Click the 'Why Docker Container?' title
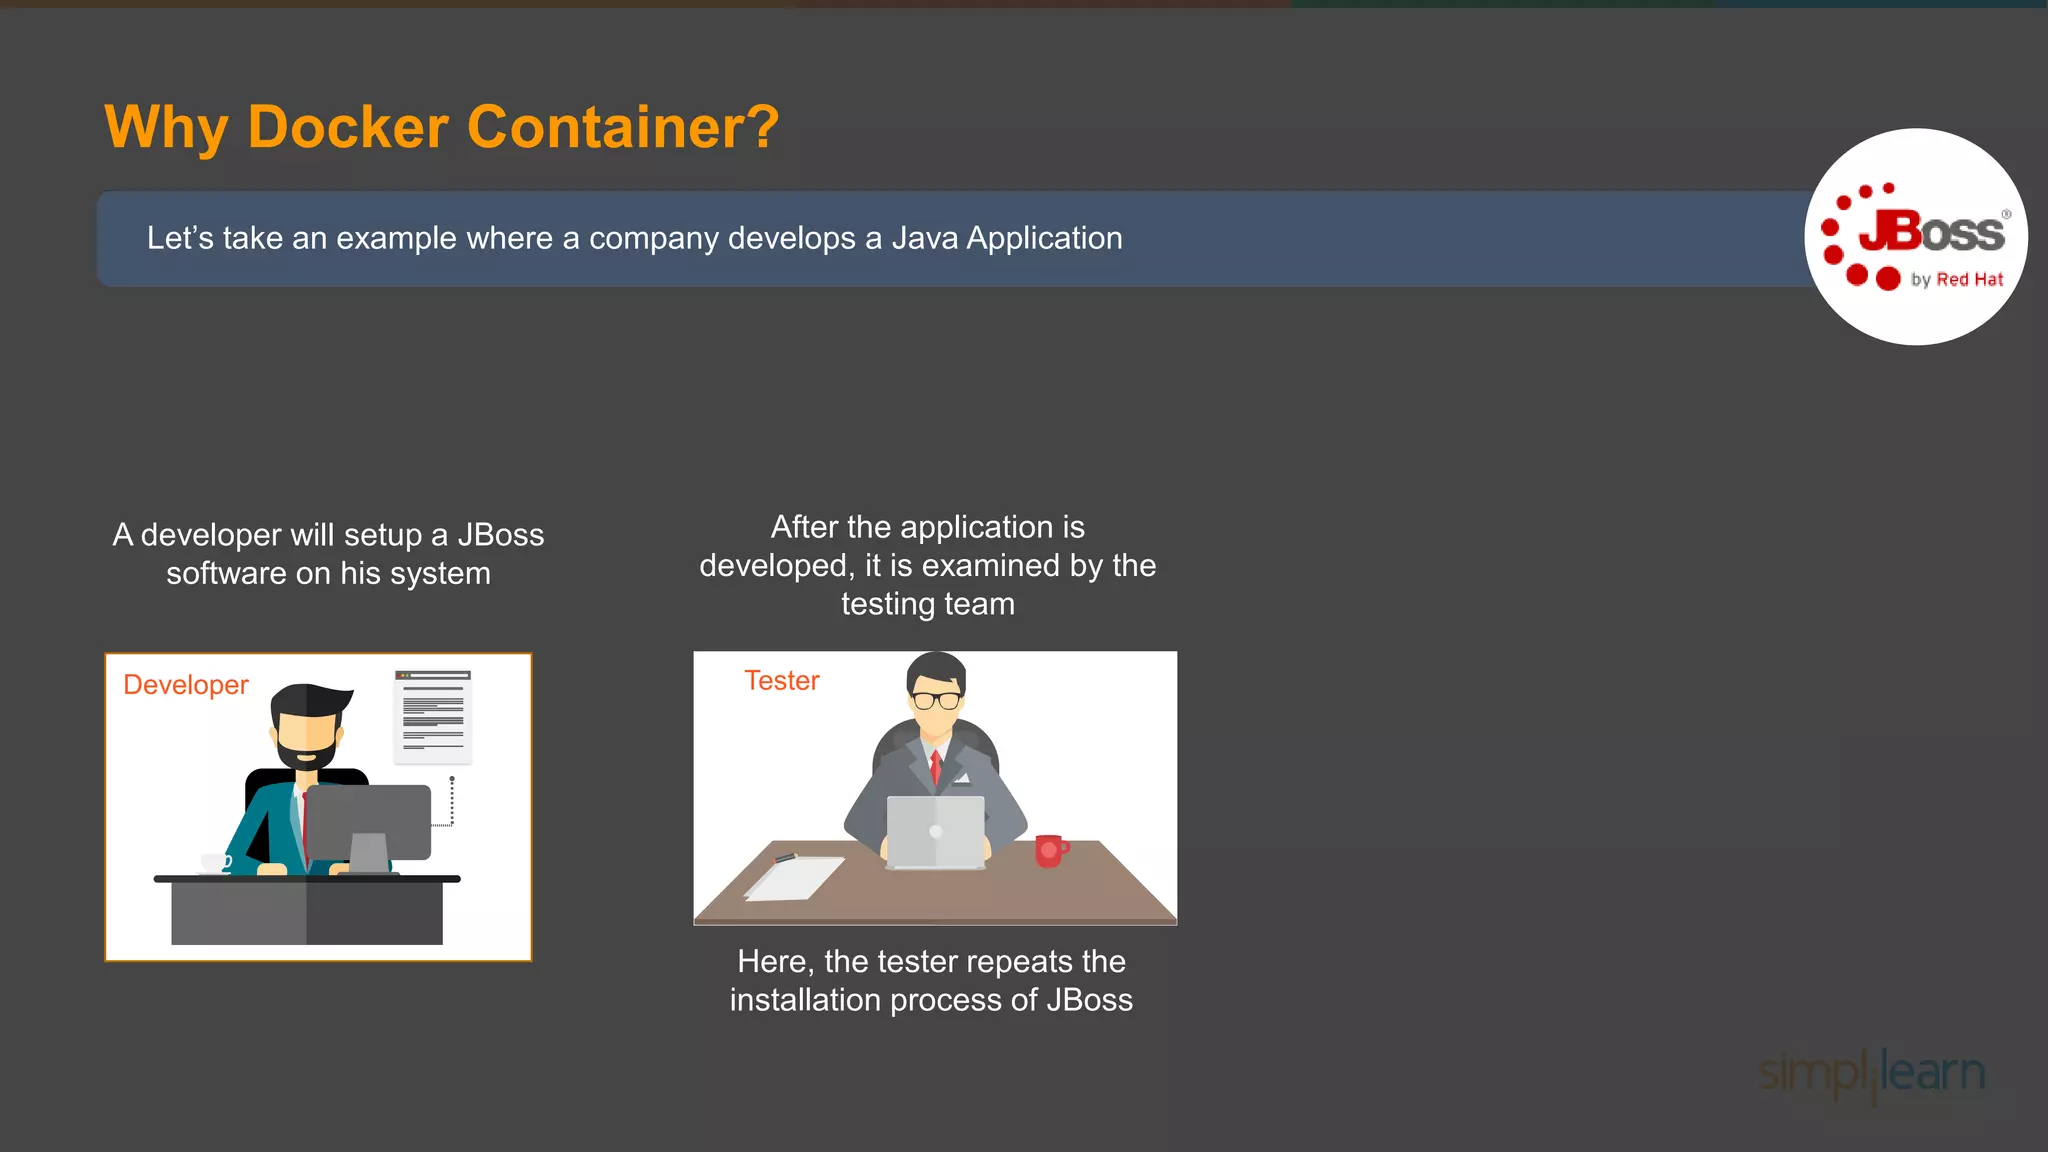The width and height of the screenshot is (2048, 1152). [441, 127]
